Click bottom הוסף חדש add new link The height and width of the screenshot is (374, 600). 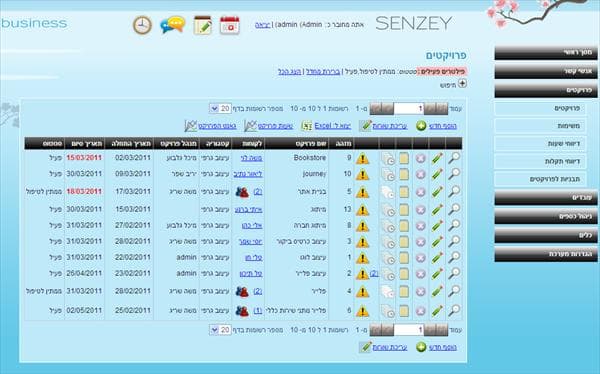pyautogui.click(x=443, y=348)
